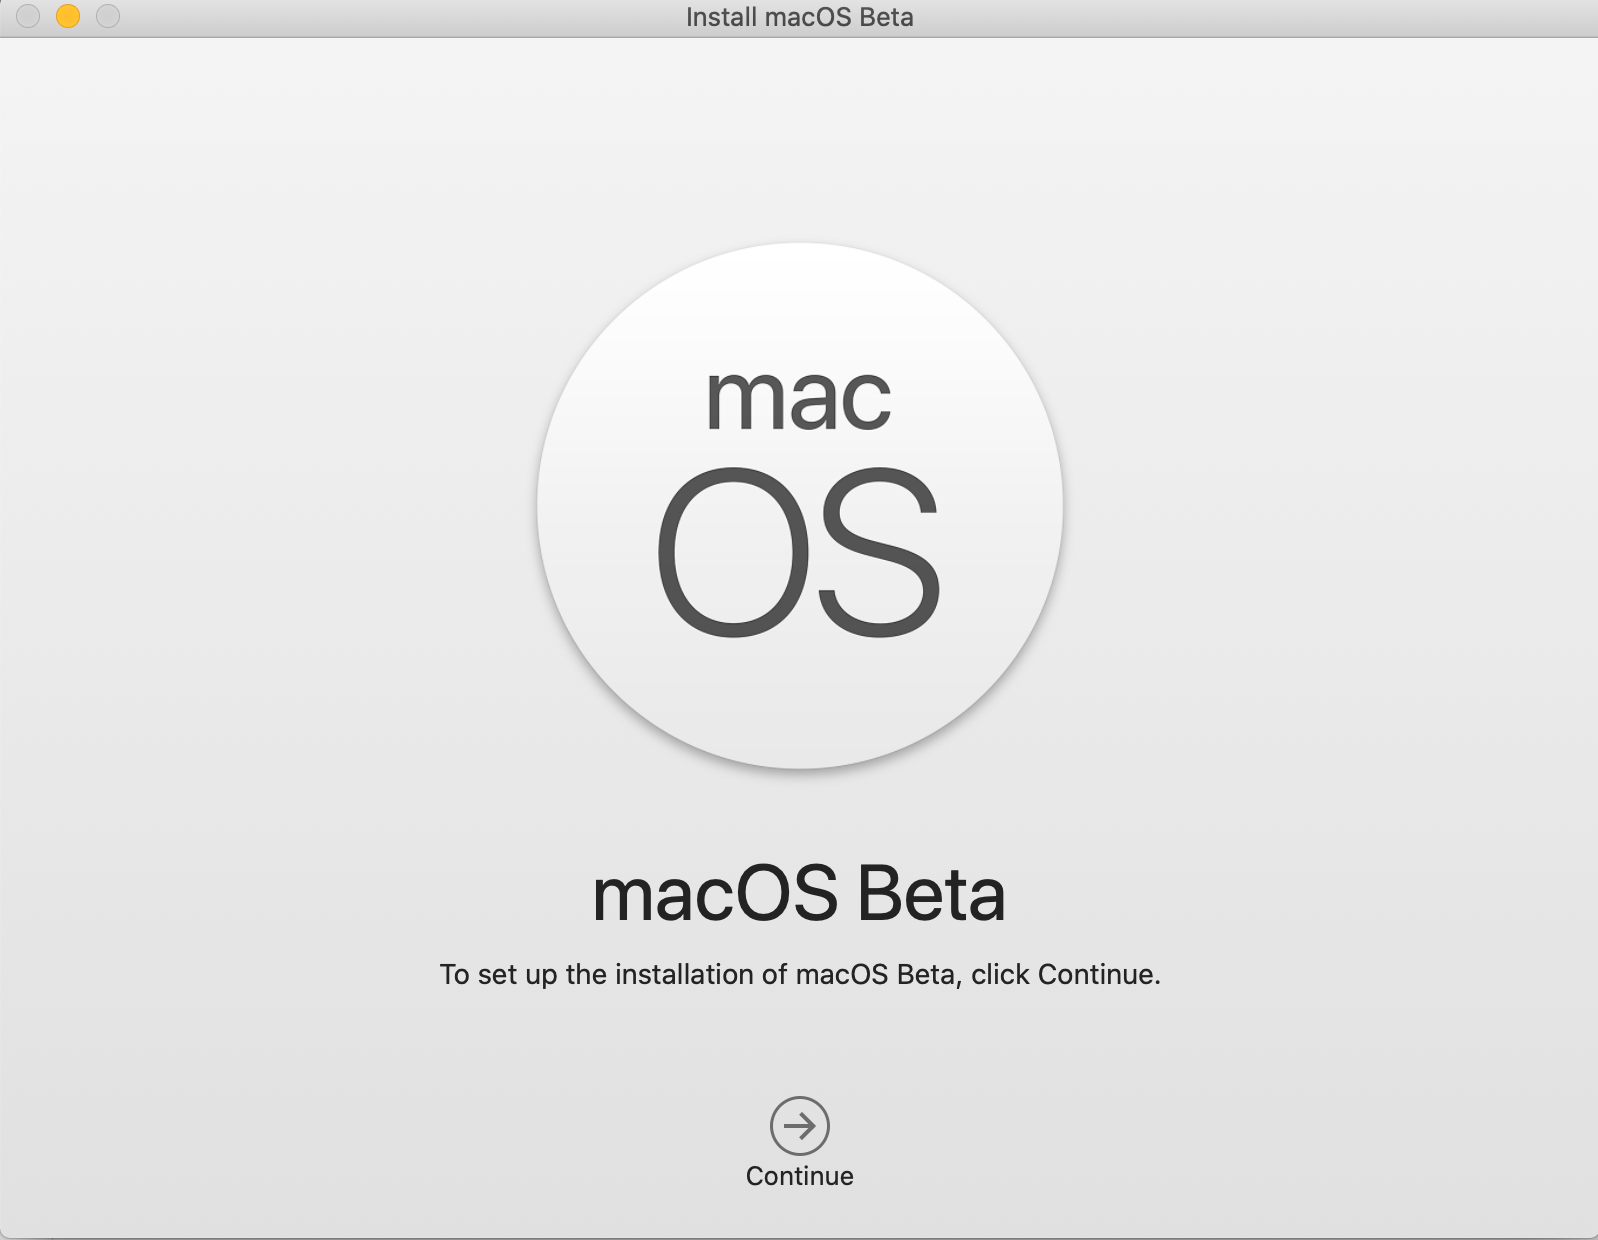Screen dimensions: 1598x1240
Task: Click the 'Install macOS Beta' window title
Action: click(x=800, y=17)
